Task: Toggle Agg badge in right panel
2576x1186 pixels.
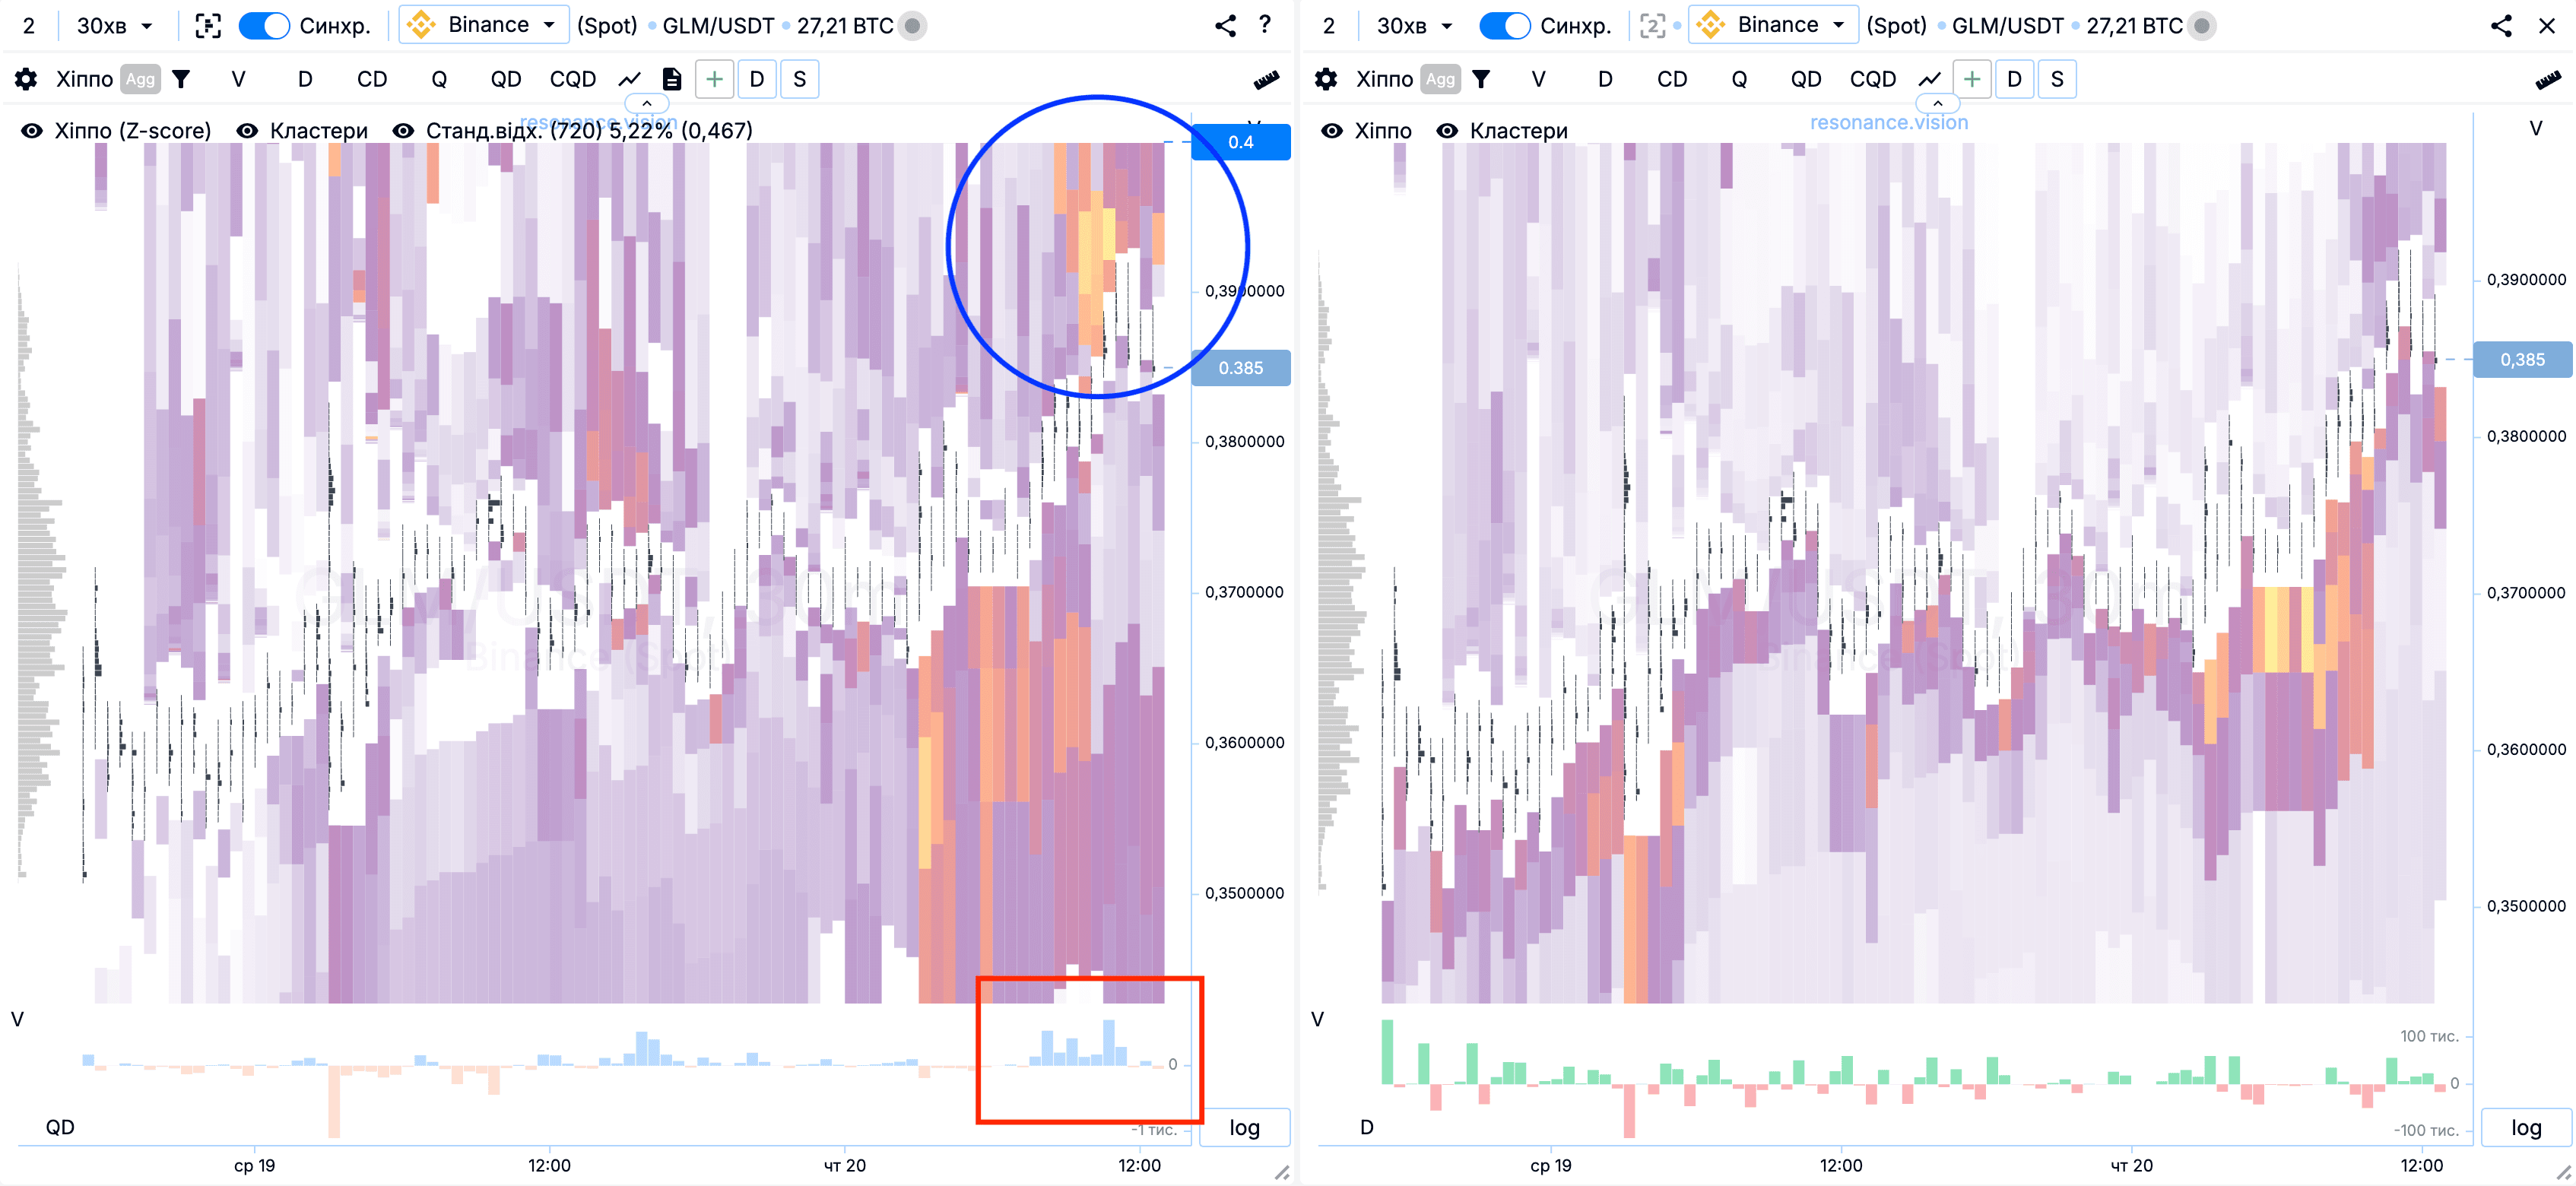Action: tap(1440, 79)
